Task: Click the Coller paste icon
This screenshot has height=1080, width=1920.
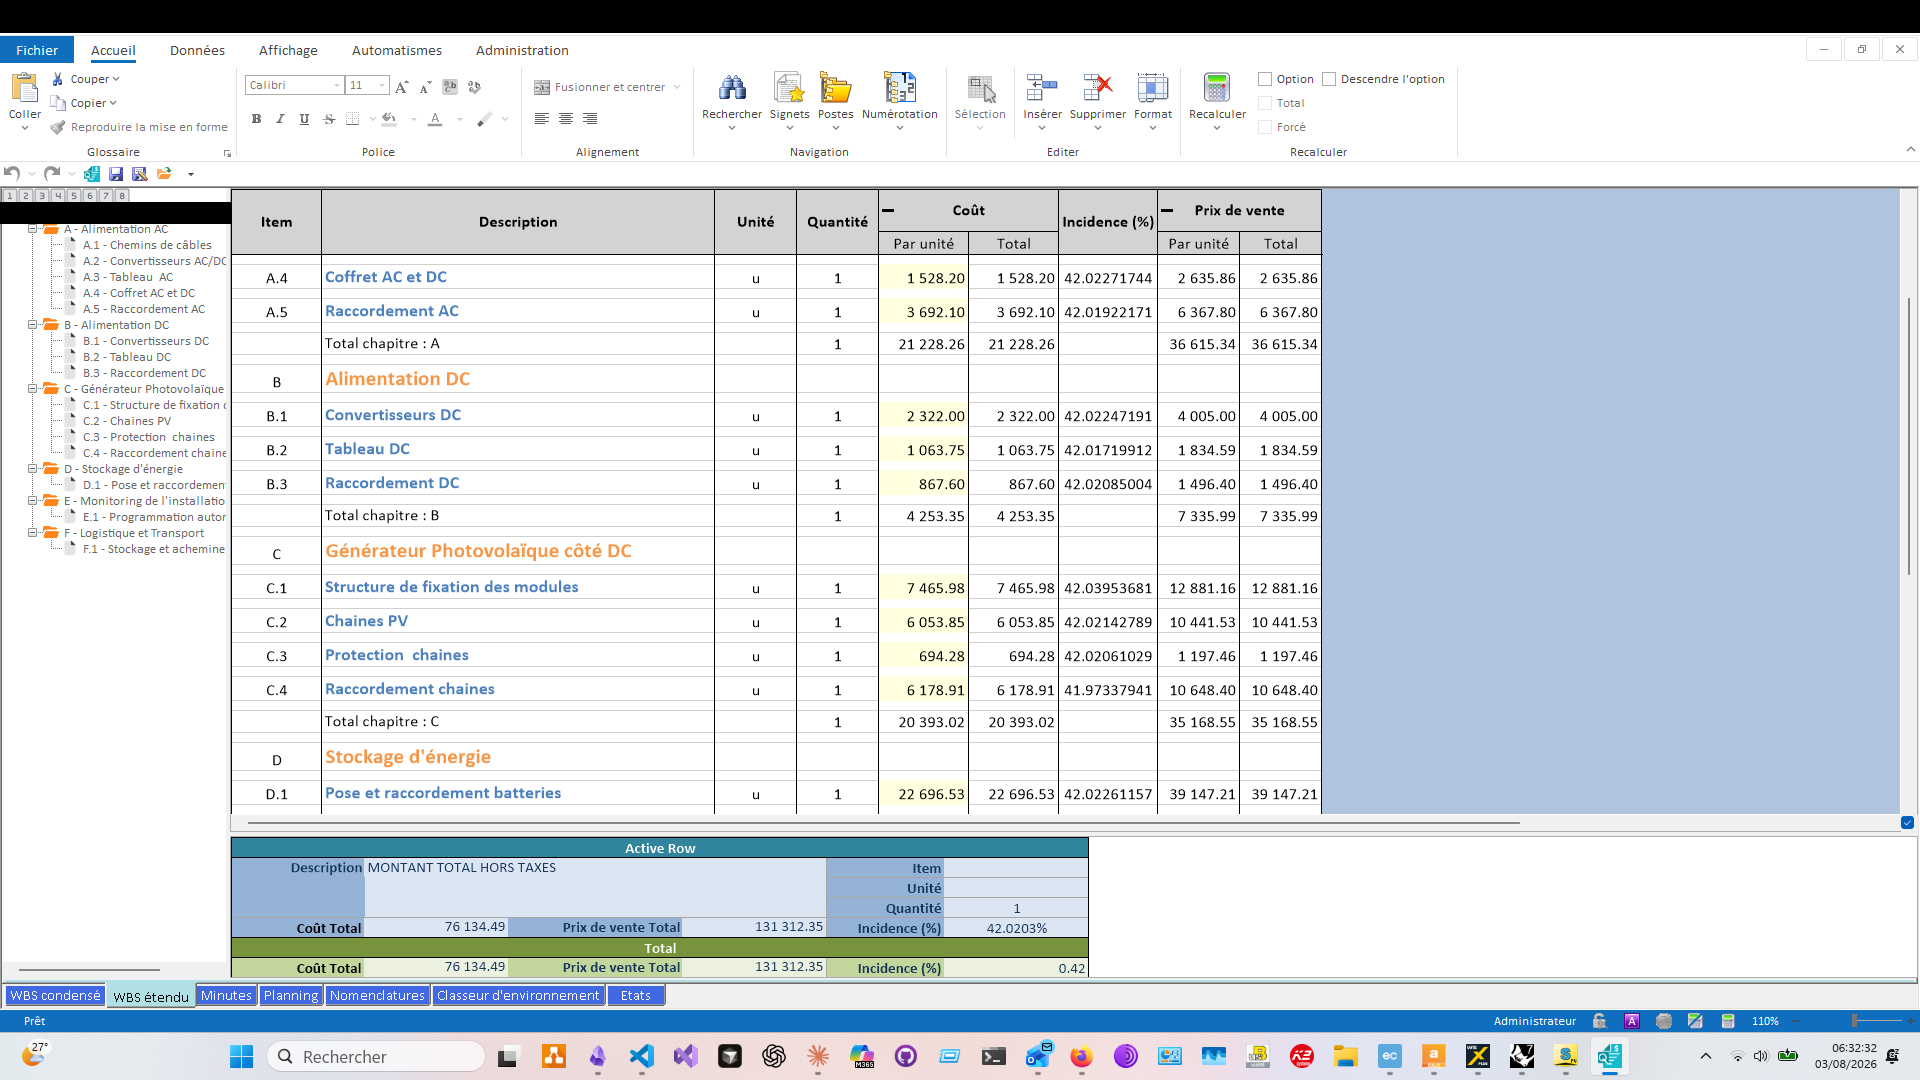Action: [24, 89]
